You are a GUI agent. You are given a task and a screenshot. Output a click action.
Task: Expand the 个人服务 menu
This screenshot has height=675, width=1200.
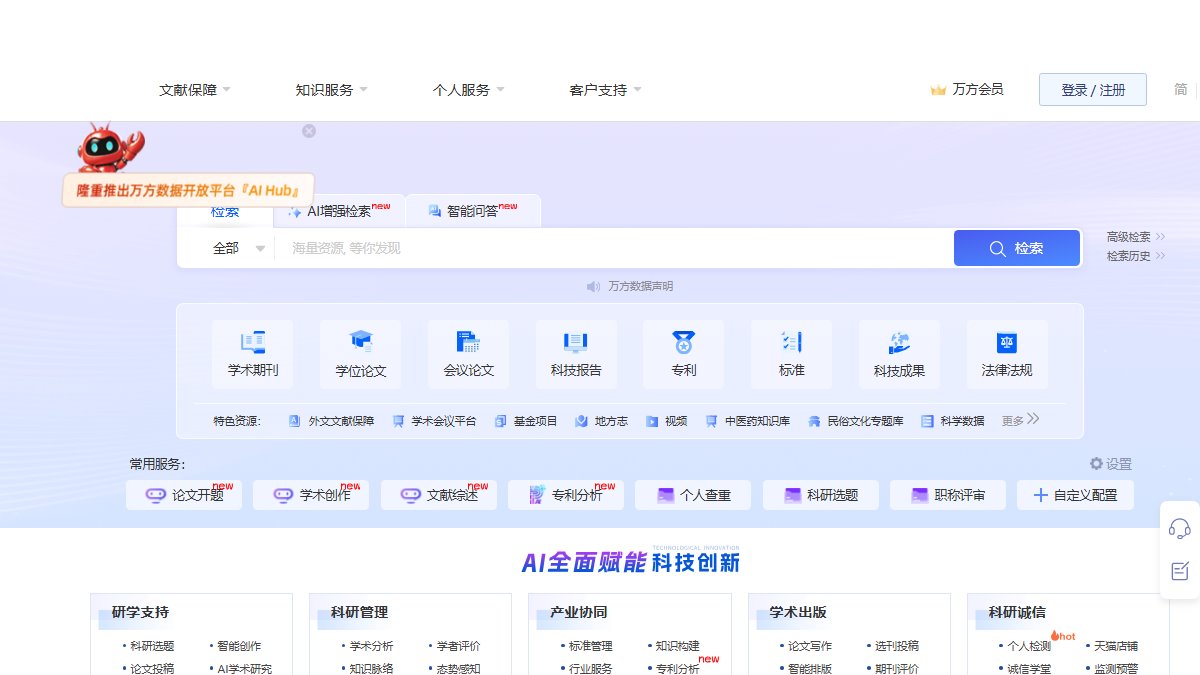point(469,90)
